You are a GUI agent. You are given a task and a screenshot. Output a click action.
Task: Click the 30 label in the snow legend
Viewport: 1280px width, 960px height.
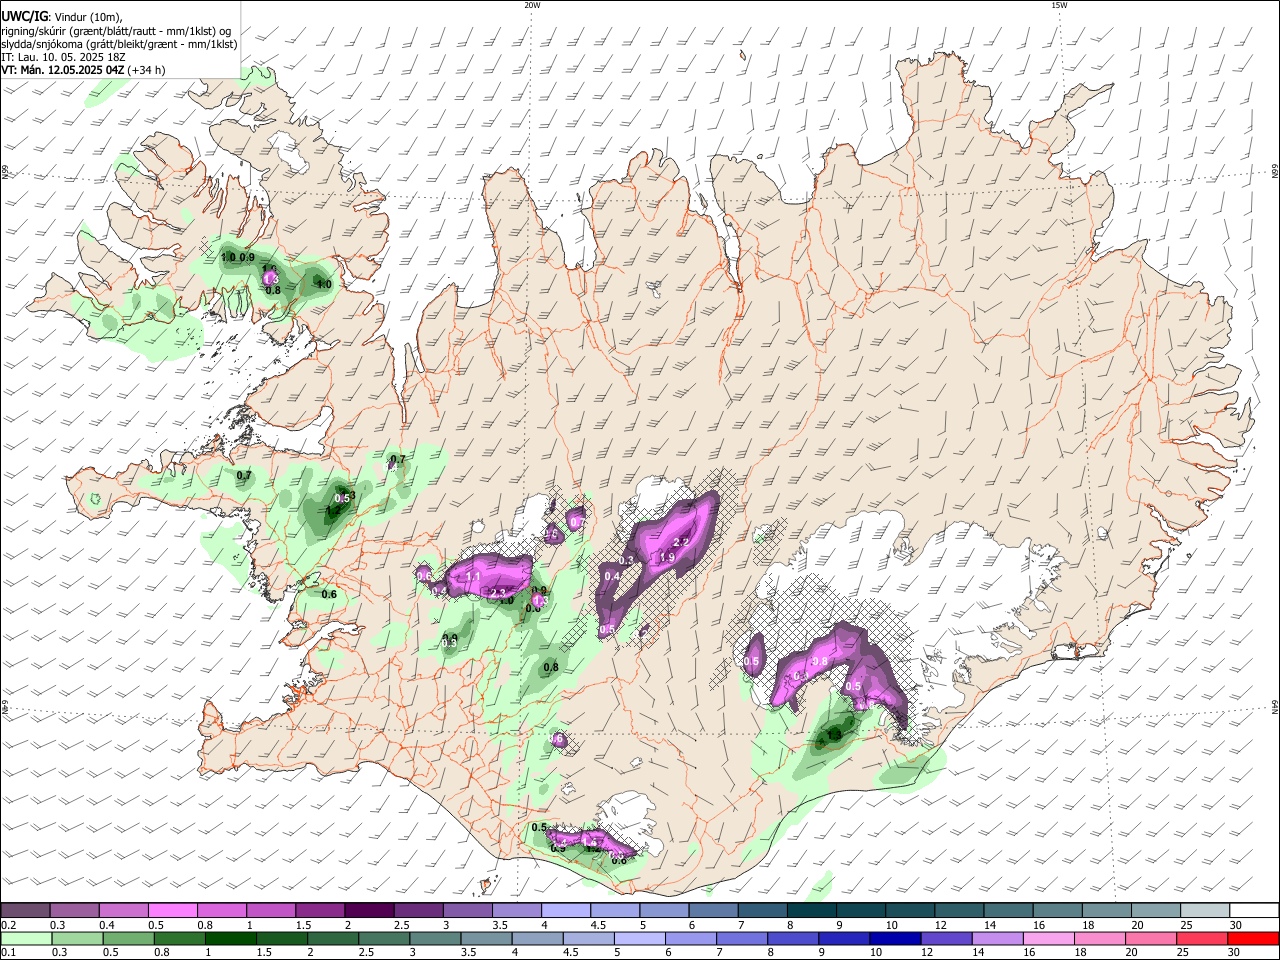click(x=1235, y=926)
